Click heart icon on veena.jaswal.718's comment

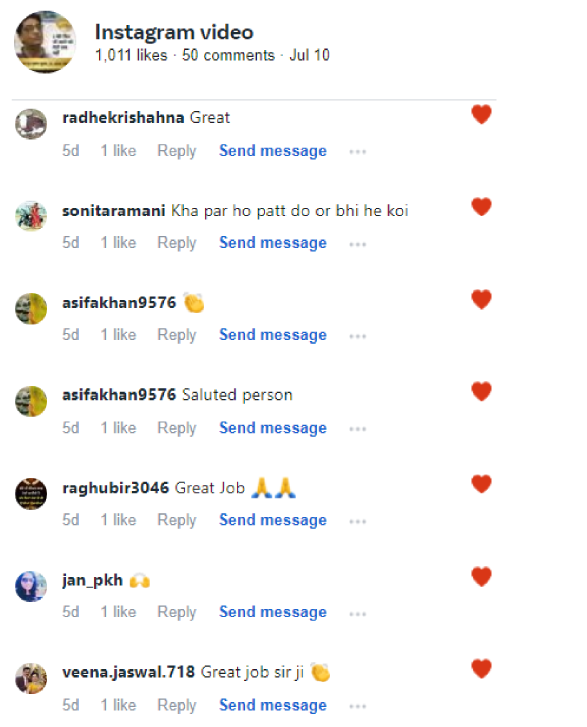(x=481, y=669)
